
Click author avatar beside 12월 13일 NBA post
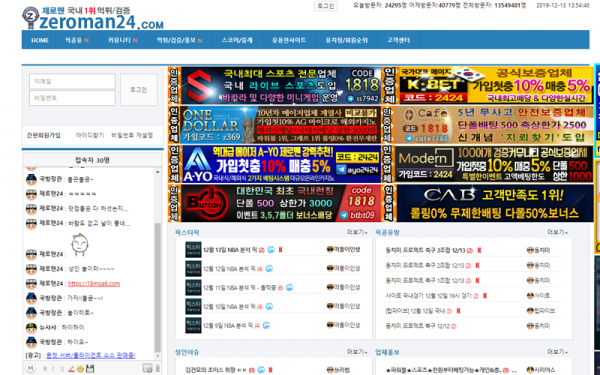330,249
